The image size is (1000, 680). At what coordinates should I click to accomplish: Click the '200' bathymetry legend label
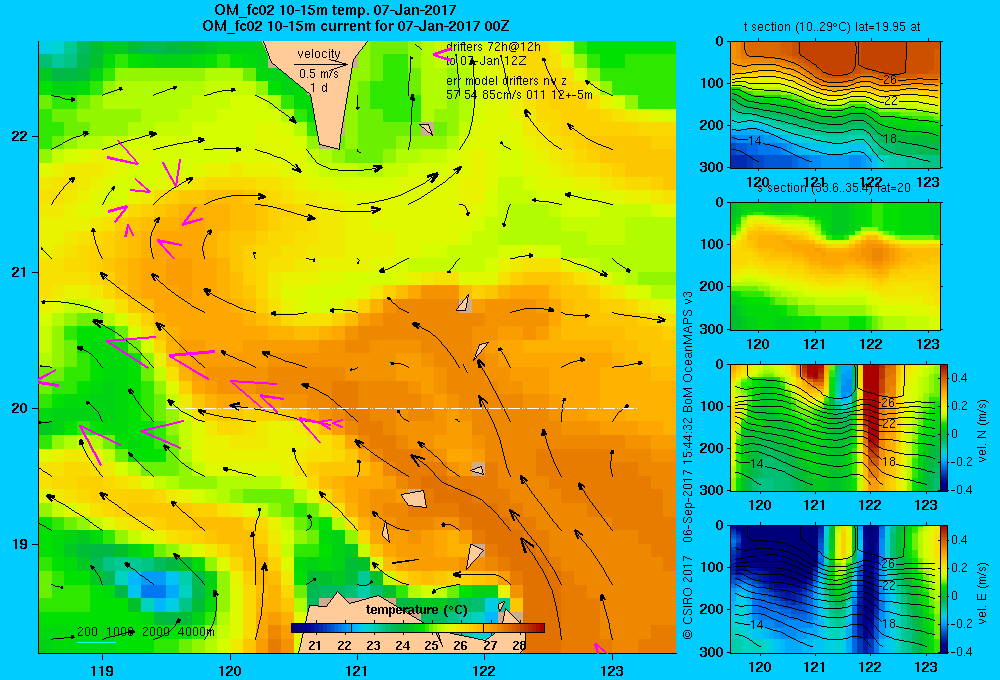(x=87, y=632)
